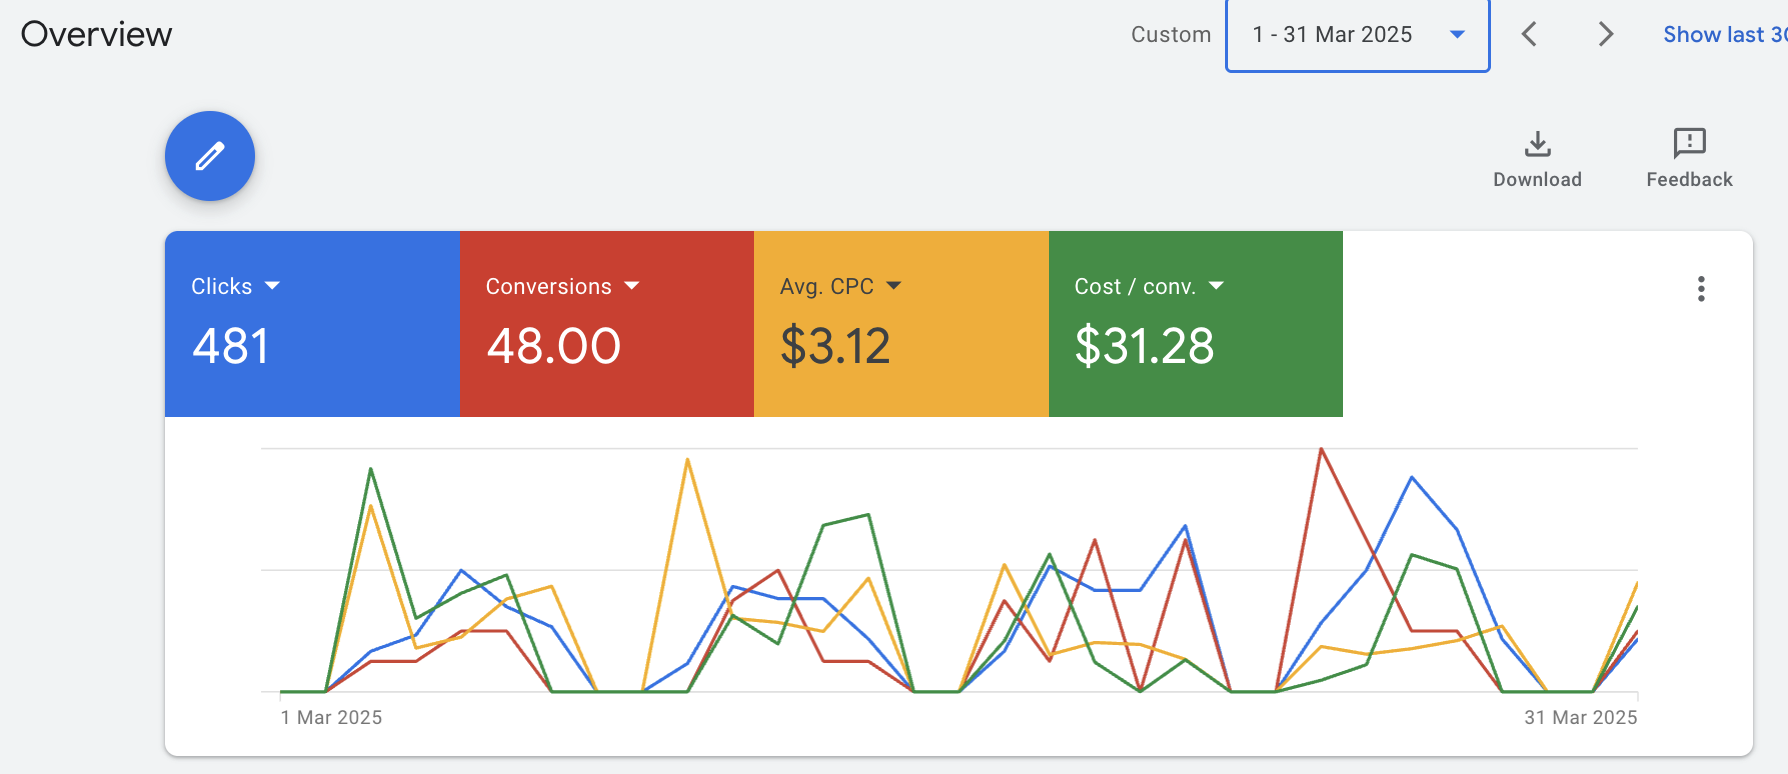Click the blue pencil edit button
Viewport: 1788px width, 774px height.
pos(210,156)
